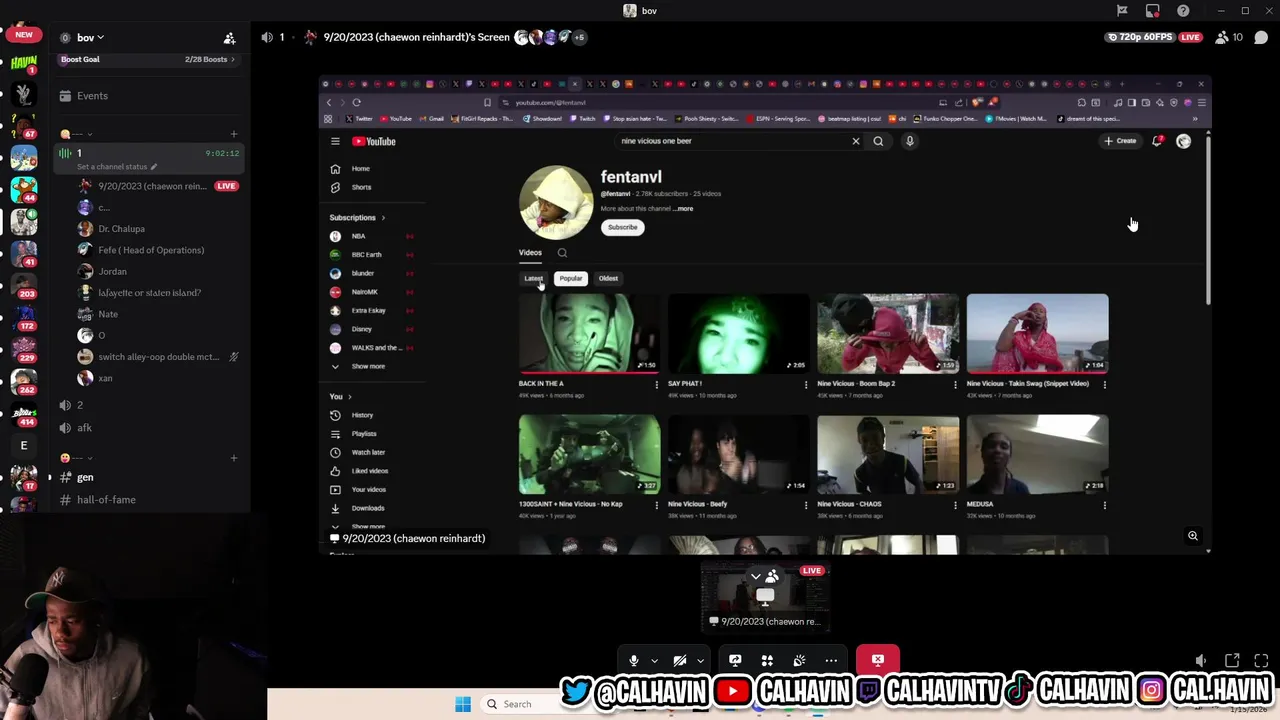Submit search with the magnifier icon
Viewport: 1280px width, 720px height.
point(878,141)
